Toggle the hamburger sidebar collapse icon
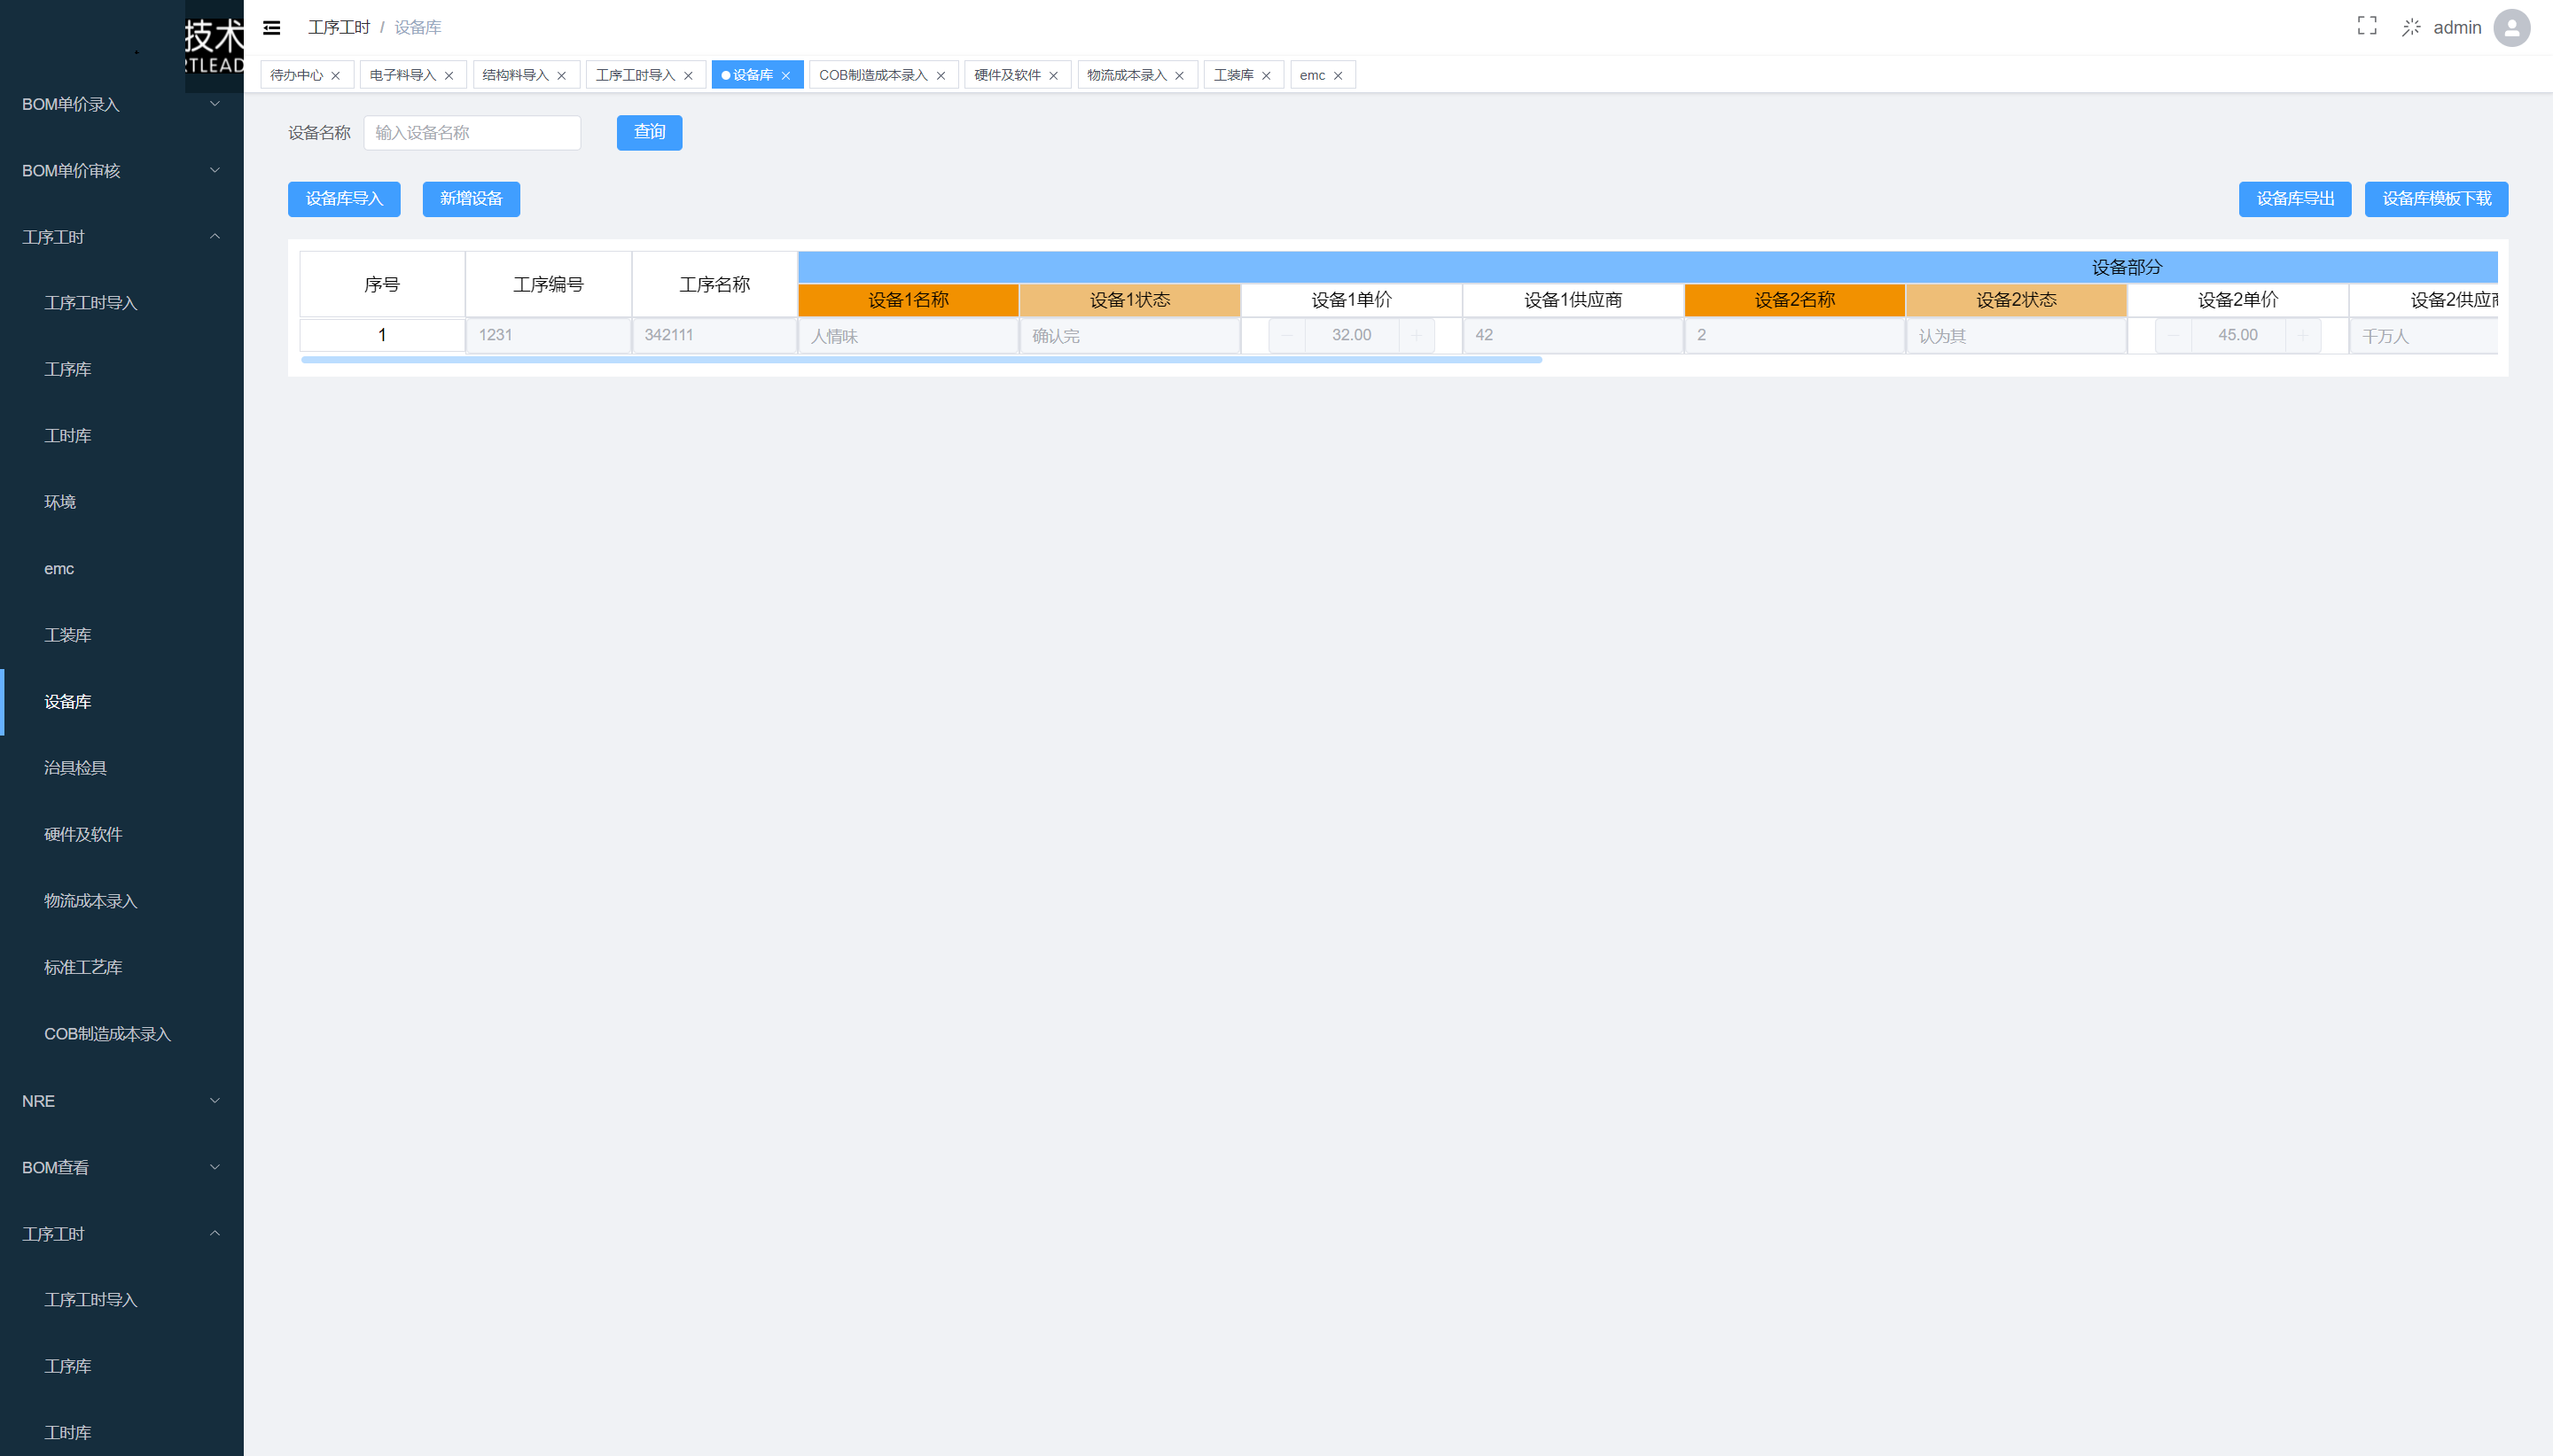The height and width of the screenshot is (1456, 2553). pyautogui.click(x=271, y=28)
